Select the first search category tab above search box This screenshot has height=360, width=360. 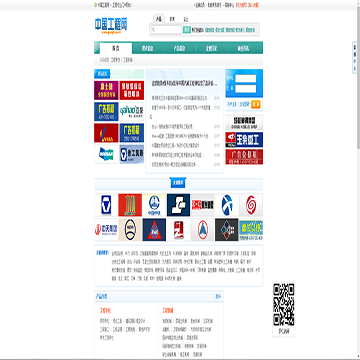point(159,19)
